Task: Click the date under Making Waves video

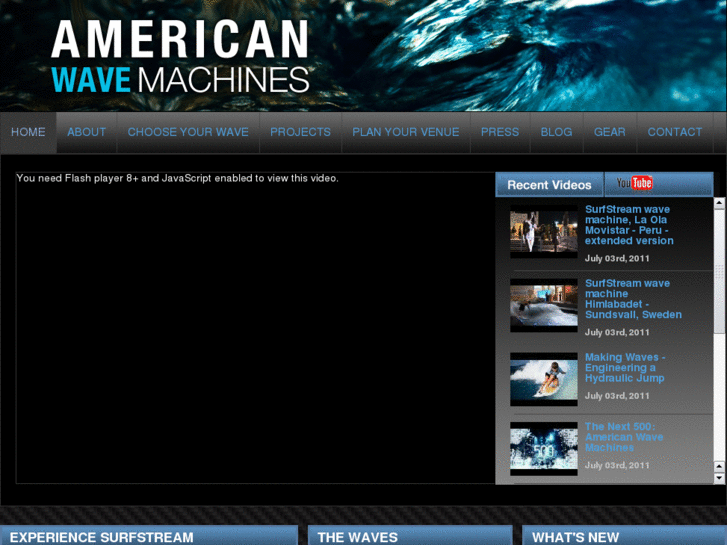Action: pyautogui.click(x=617, y=396)
